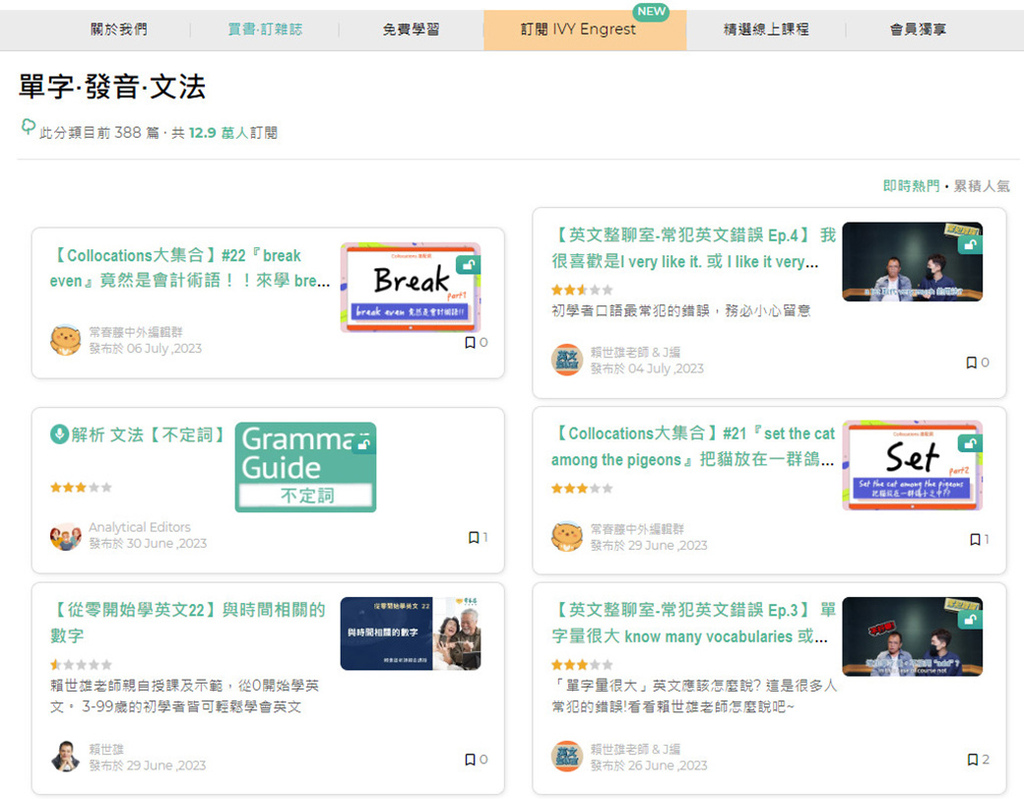1024x799 pixels.
Task: Bookmark the Collocations #21 set the cat article
Action: (974, 539)
